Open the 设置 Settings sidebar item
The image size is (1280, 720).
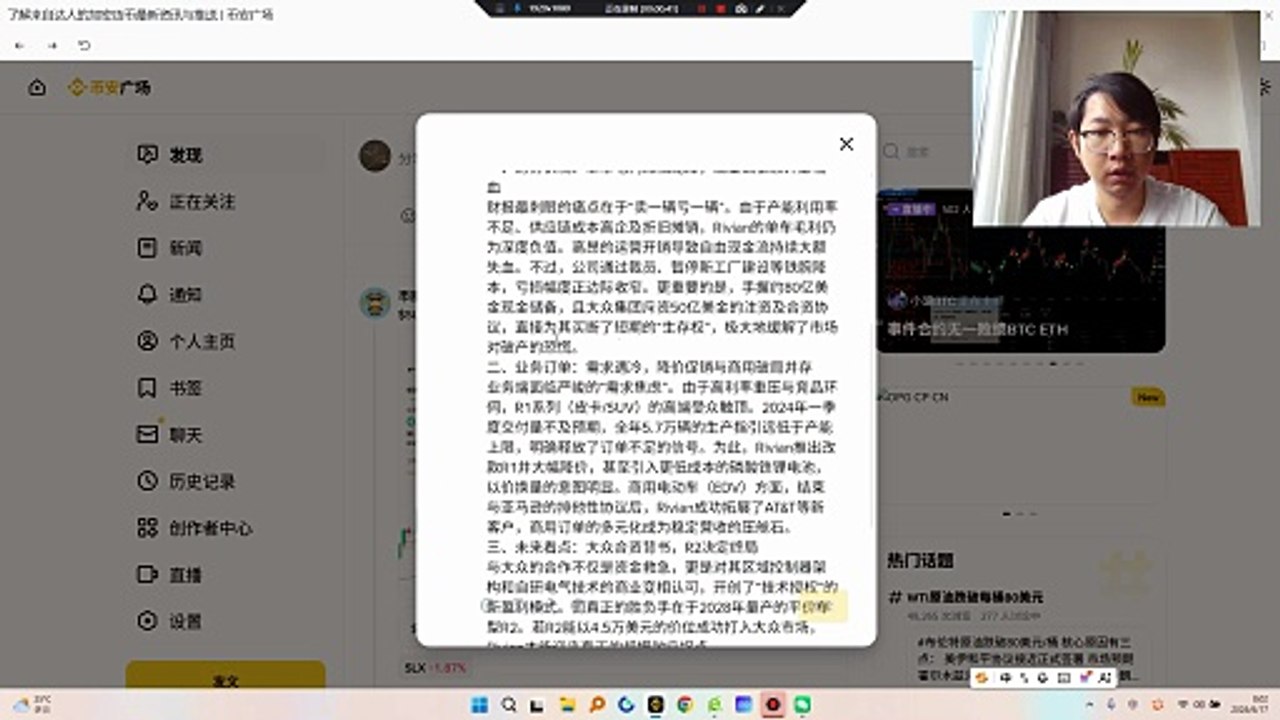click(227, 621)
